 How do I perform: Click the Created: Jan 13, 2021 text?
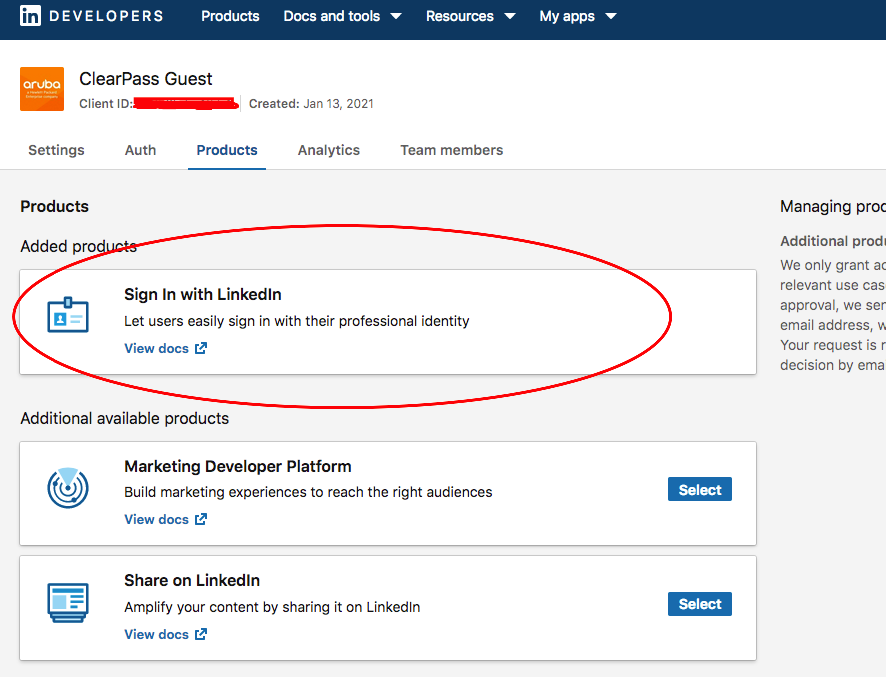[x=311, y=104]
